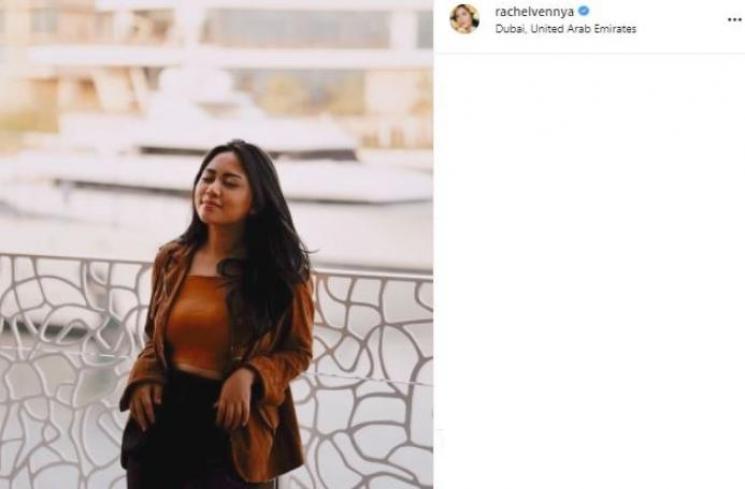Click the woman's face in the post photo
The width and height of the screenshot is (745, 489).
click(x=215, y=192)
